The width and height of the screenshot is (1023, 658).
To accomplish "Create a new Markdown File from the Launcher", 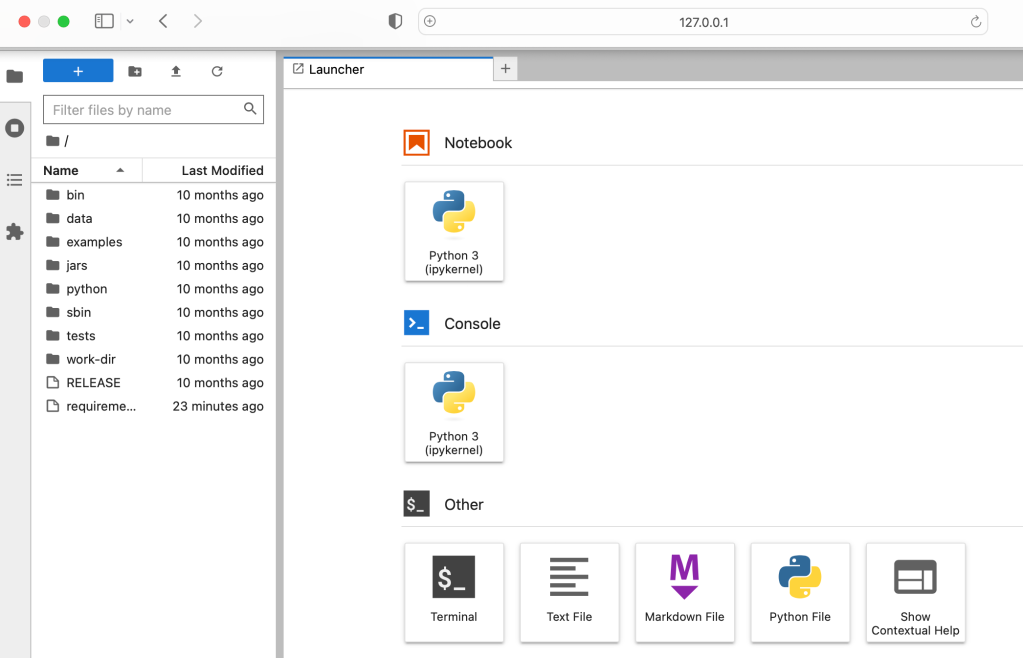I will 685,592.
